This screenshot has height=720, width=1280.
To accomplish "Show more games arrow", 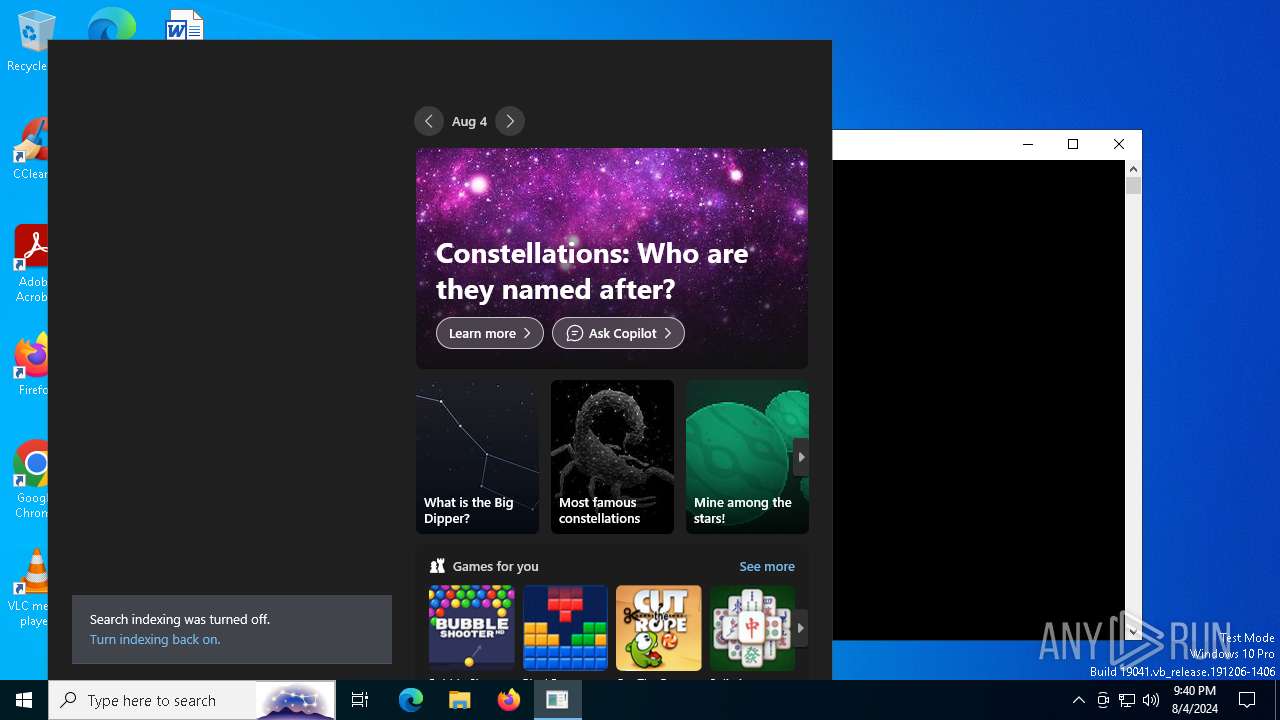I will [x=801, y=628].
